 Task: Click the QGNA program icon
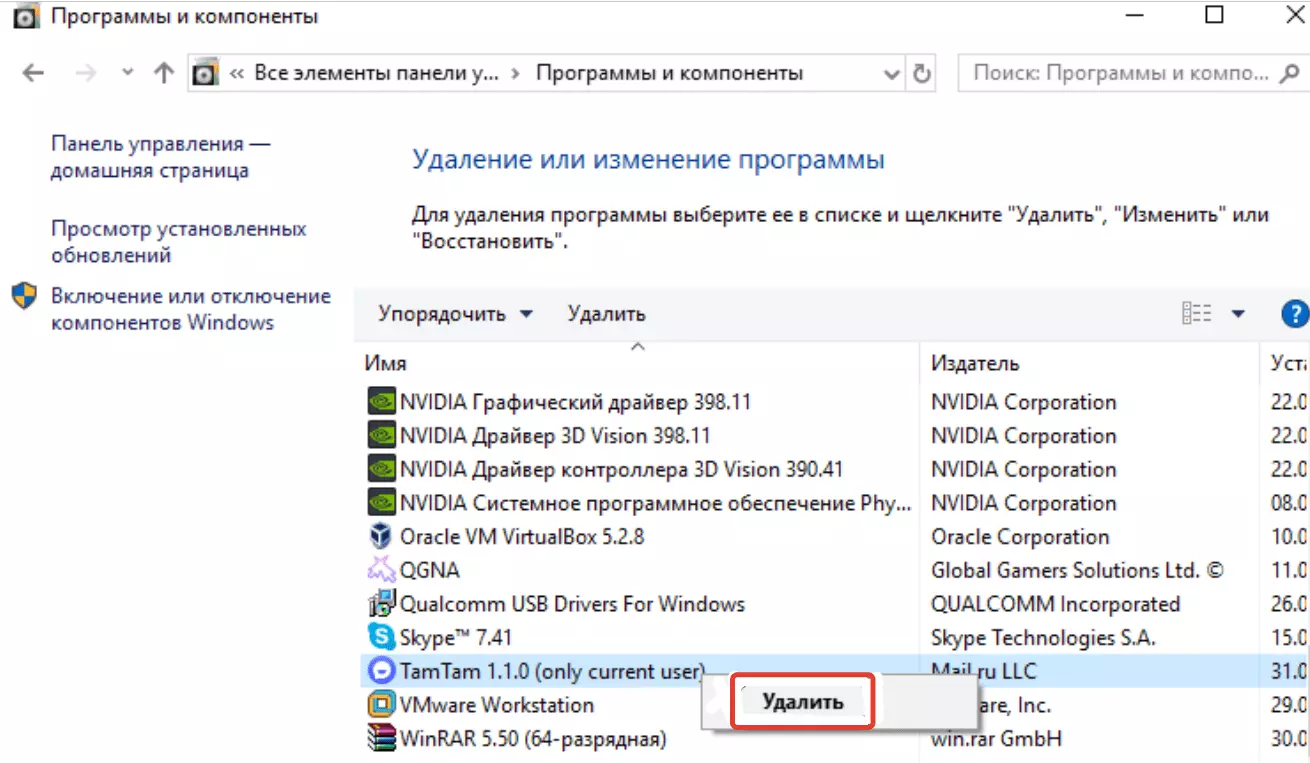coord(381,570)
